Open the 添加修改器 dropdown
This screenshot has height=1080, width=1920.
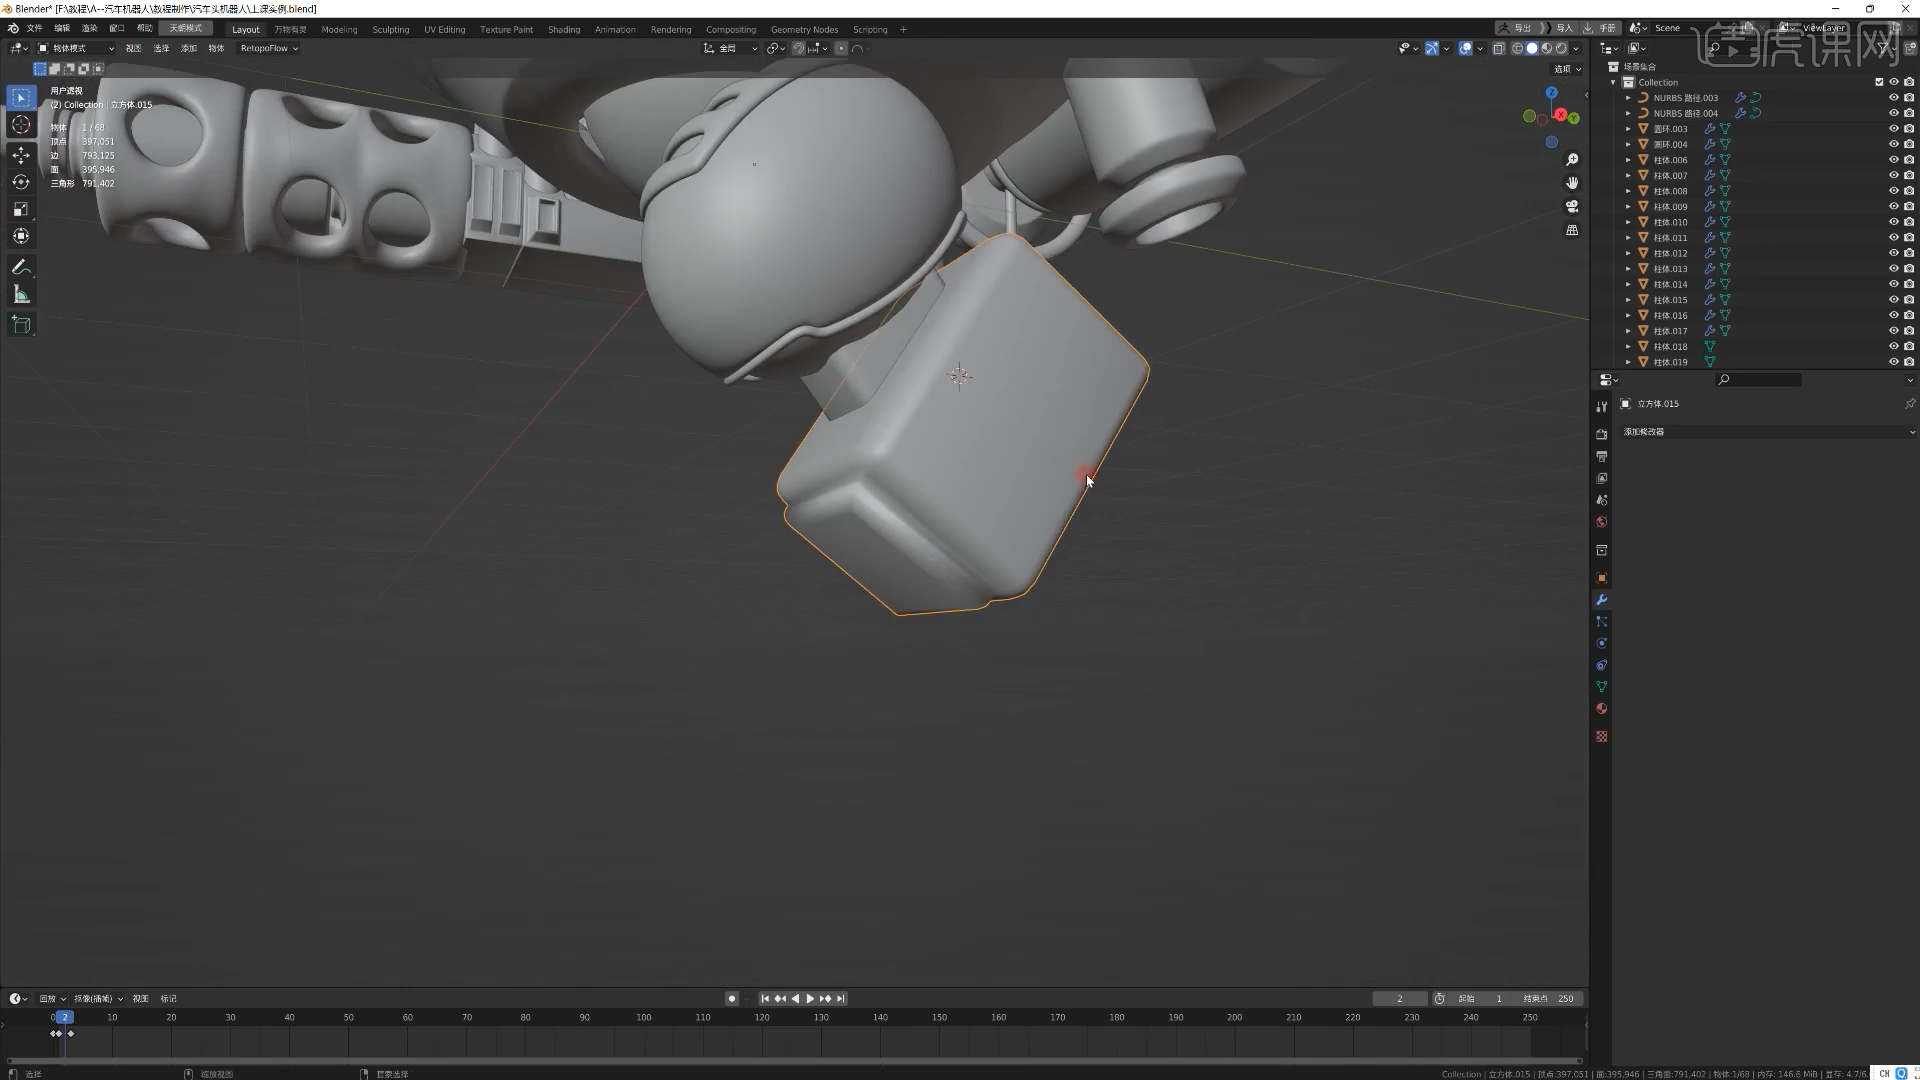click(x=1768, y=432)
